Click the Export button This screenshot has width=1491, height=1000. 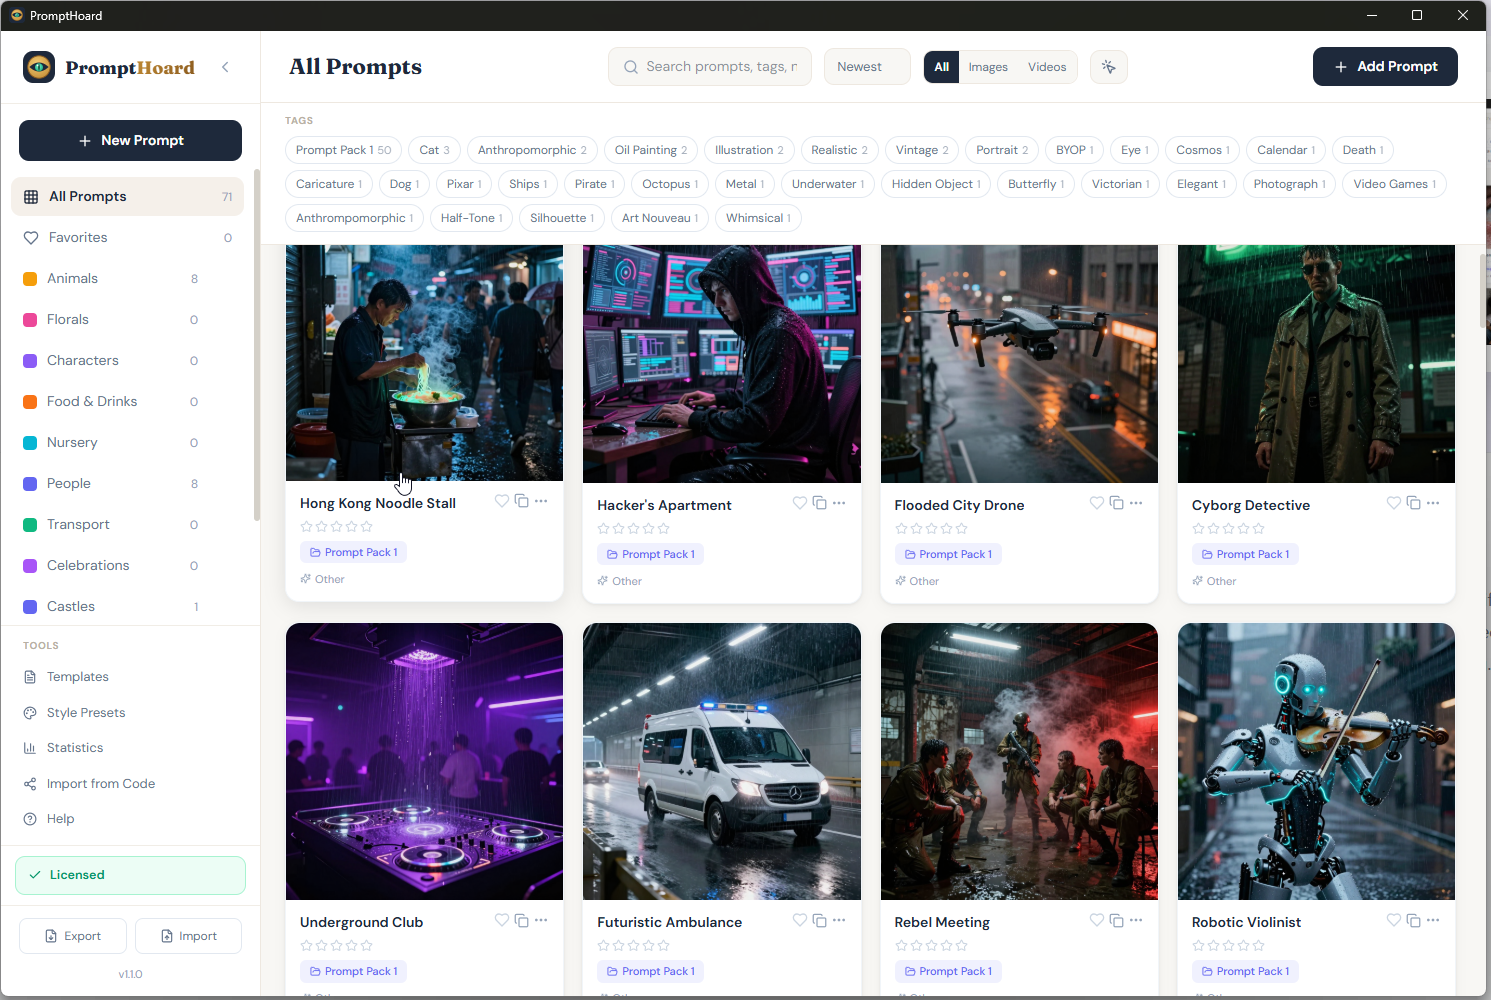coord(73,936)
